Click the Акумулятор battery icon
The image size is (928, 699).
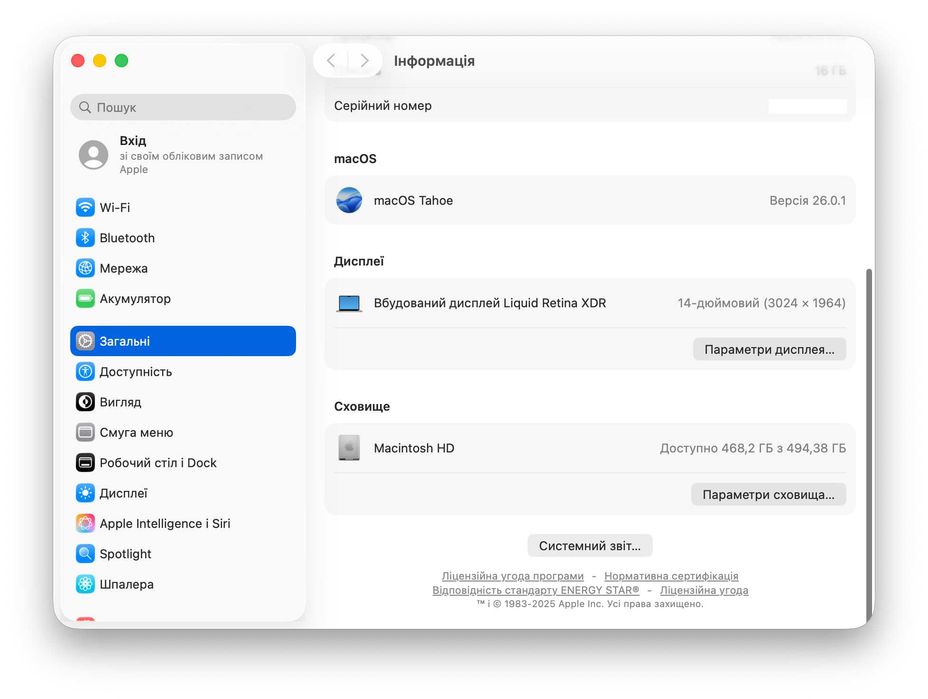pos(85,298)
